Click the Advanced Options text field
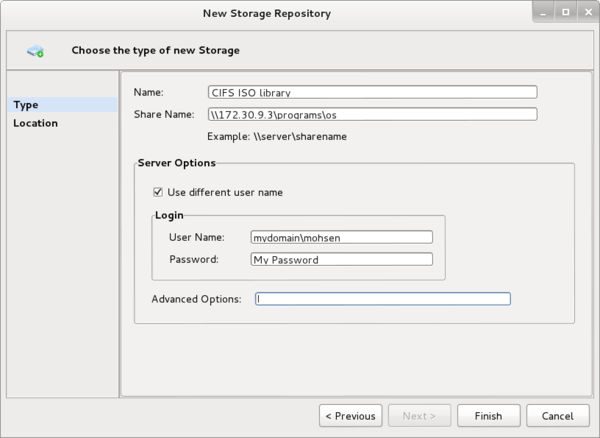The height and width of the screenshot is (438, 600). click(x=382, y=299)
